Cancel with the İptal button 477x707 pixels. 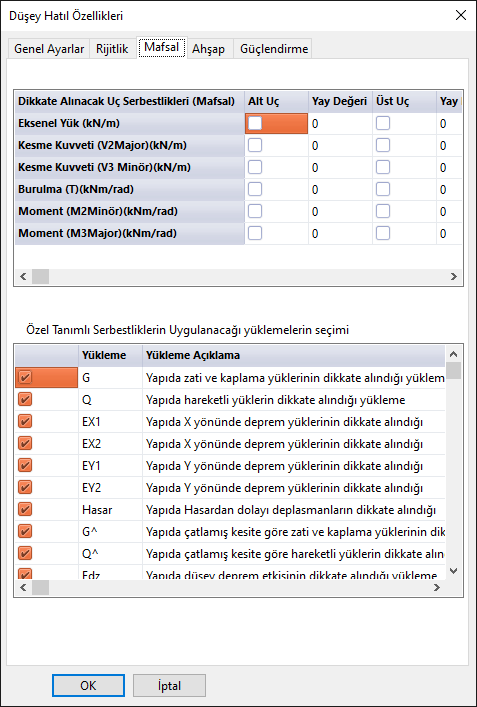pyautogui.click(x=170, y=686)
